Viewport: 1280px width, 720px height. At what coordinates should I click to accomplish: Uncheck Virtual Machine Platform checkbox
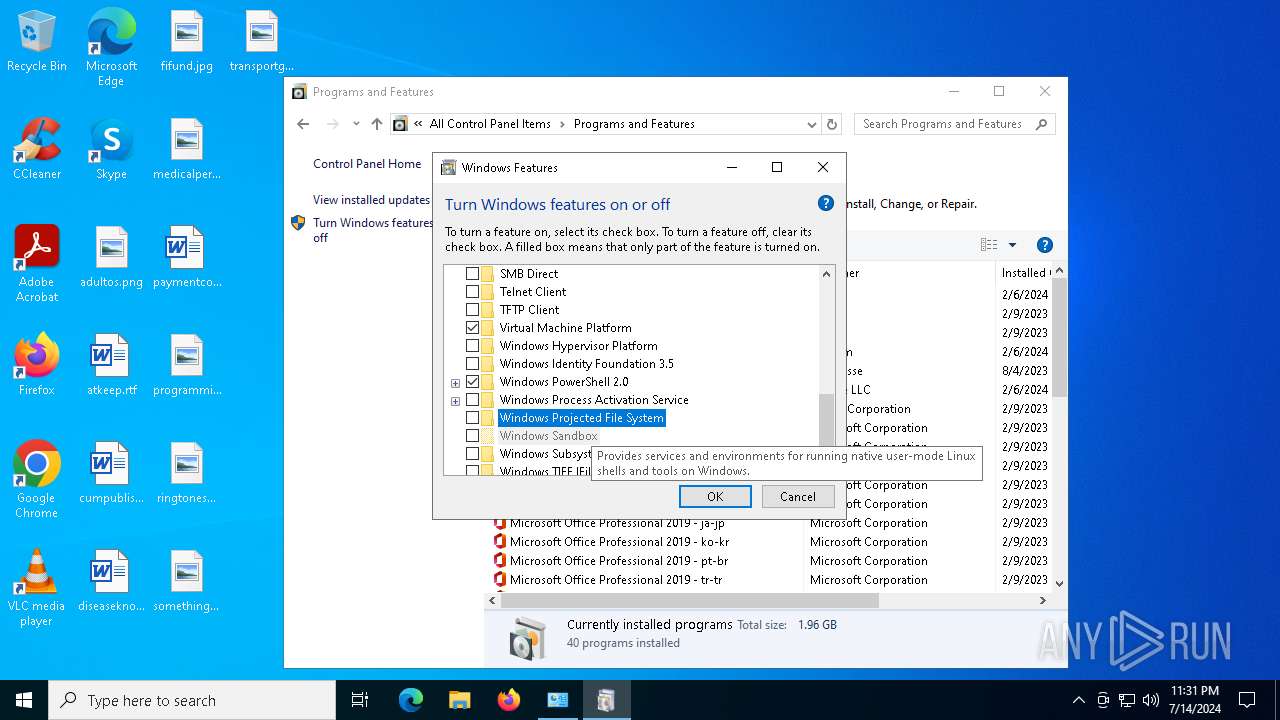tap(472, 328)
